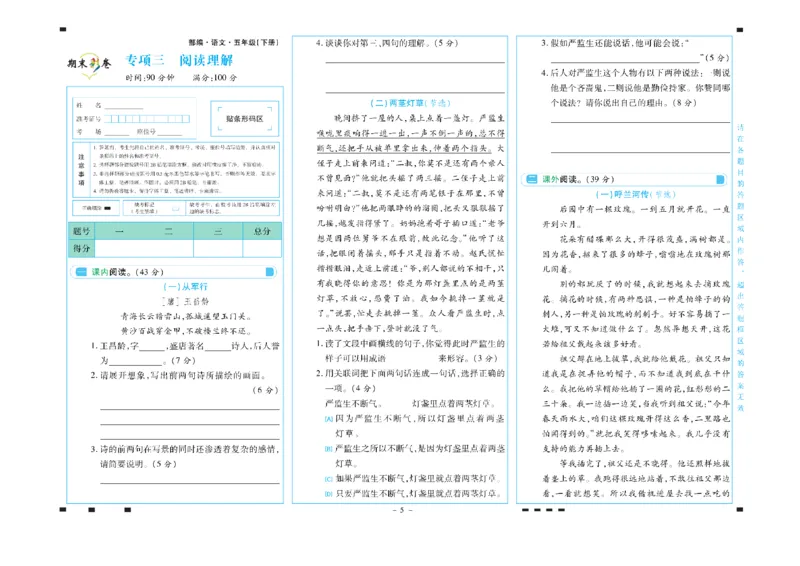Click the 座位号 blank line
The height and width of the screenshot is (566, 800).
169,133
